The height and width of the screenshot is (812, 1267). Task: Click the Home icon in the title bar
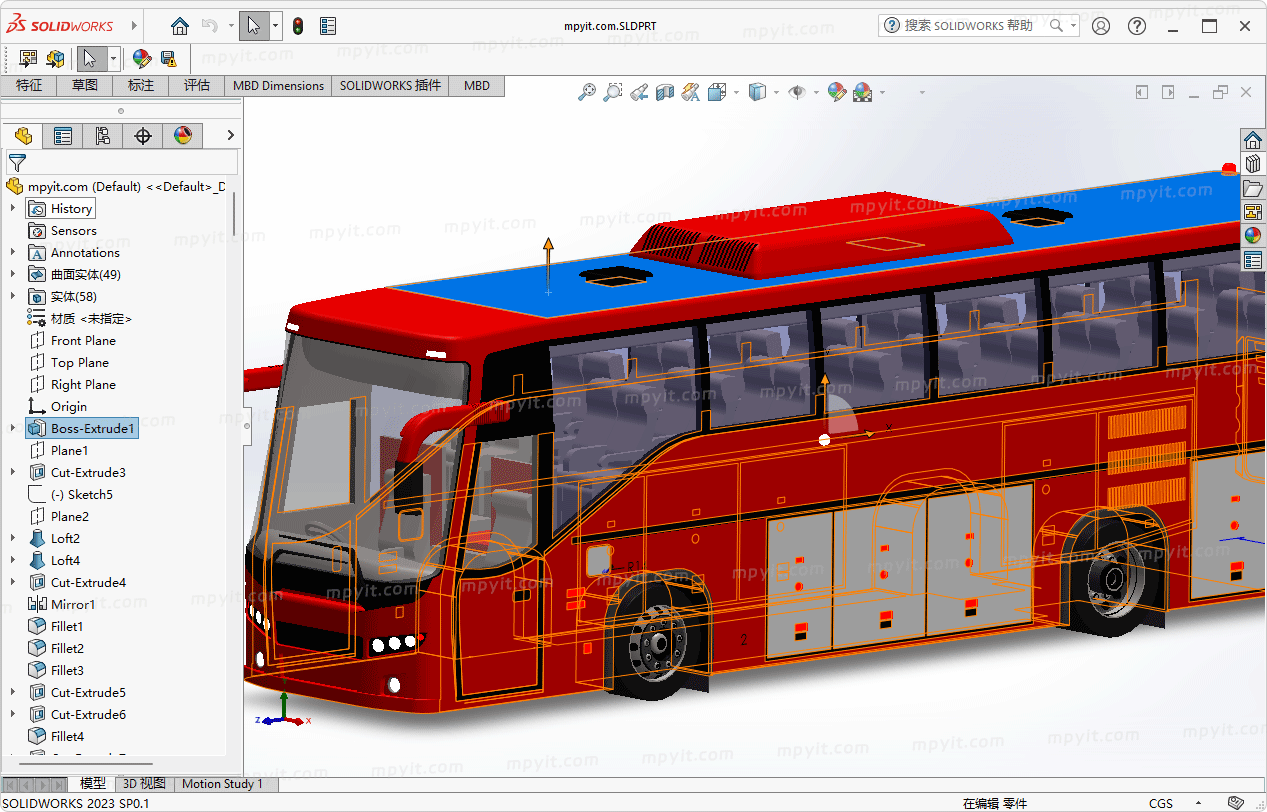pyautogui.click(x=180, y=26)
